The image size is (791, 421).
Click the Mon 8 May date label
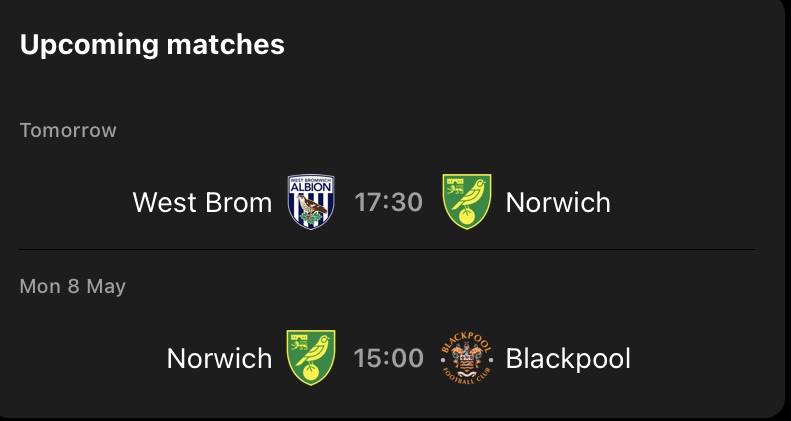(x=73, y=287)
